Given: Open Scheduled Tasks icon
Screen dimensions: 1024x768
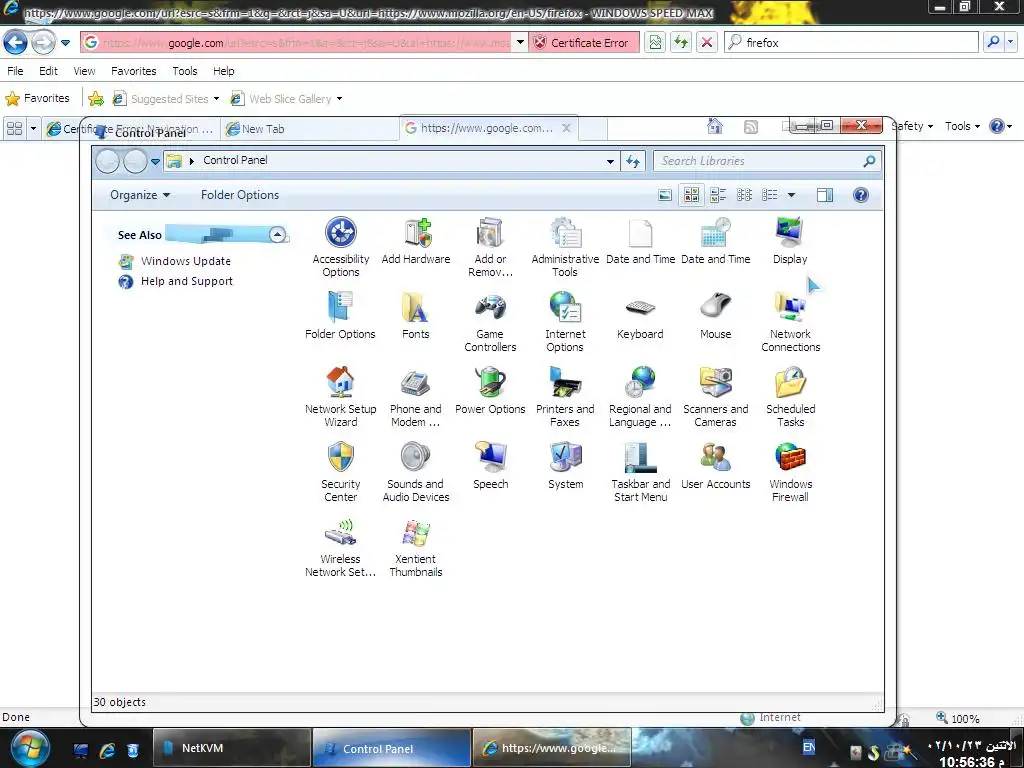Looking at the screenshot, I should [x=790, y=397].
